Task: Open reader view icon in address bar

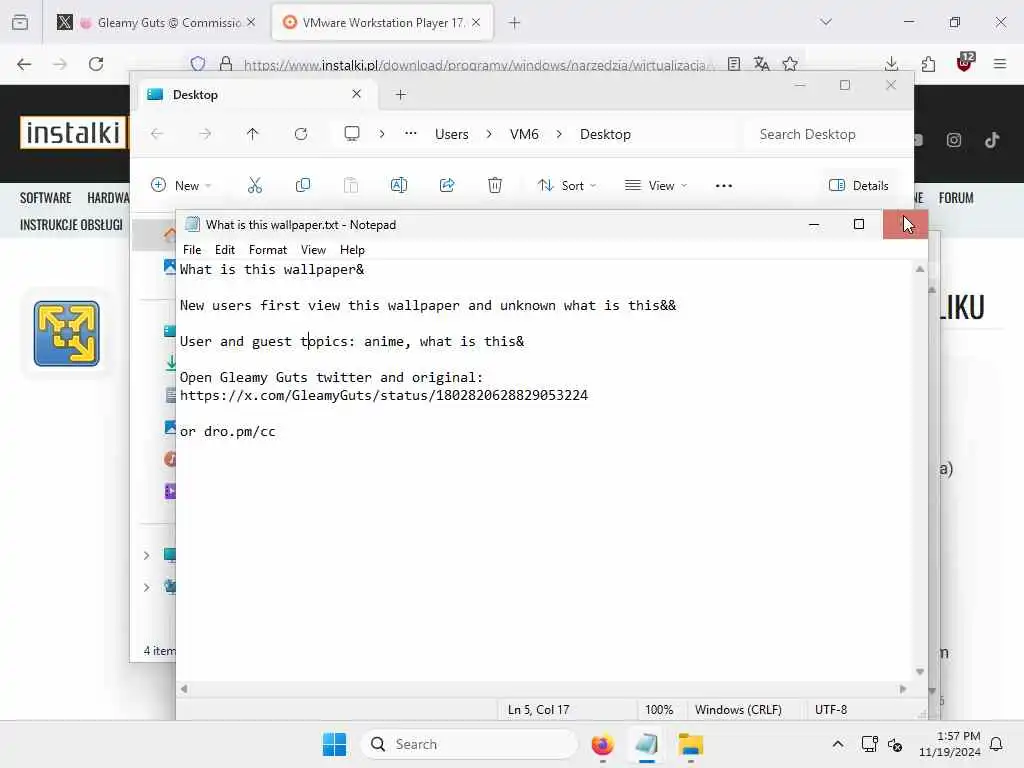Action: [734, 63]
